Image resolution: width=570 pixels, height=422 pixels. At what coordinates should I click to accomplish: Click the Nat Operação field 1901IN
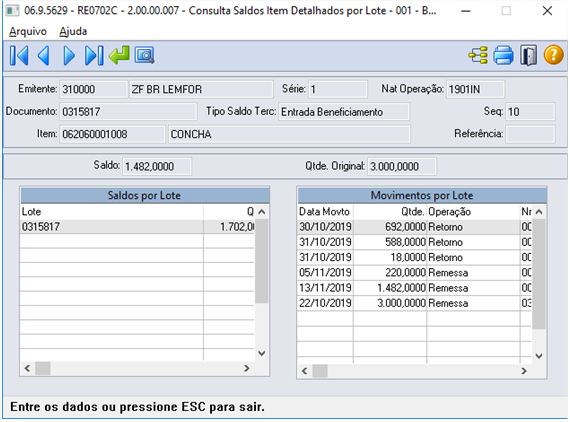[x=475, y=89]
